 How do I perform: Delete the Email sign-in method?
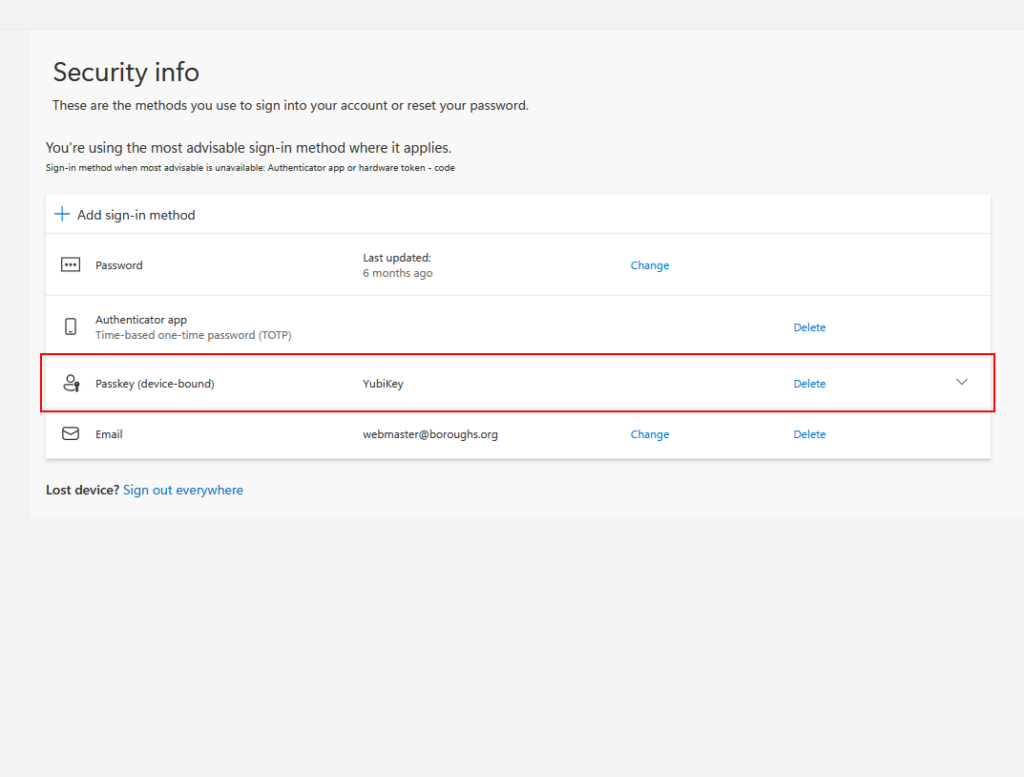coord(809,434)
